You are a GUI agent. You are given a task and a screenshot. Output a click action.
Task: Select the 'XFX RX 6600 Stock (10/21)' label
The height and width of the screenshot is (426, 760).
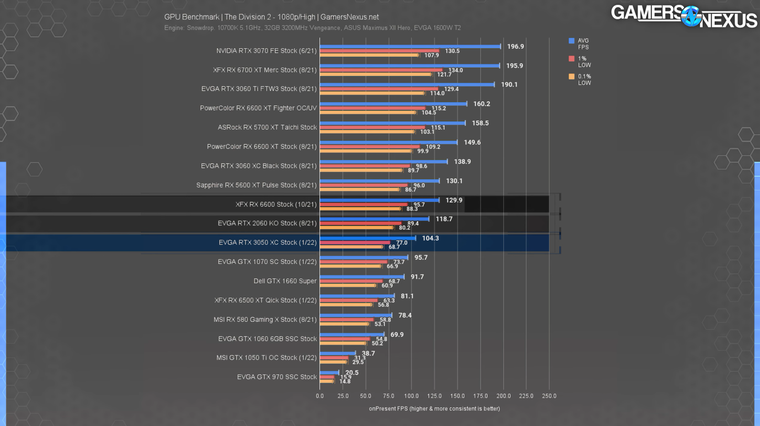click(x=276, y=205)
